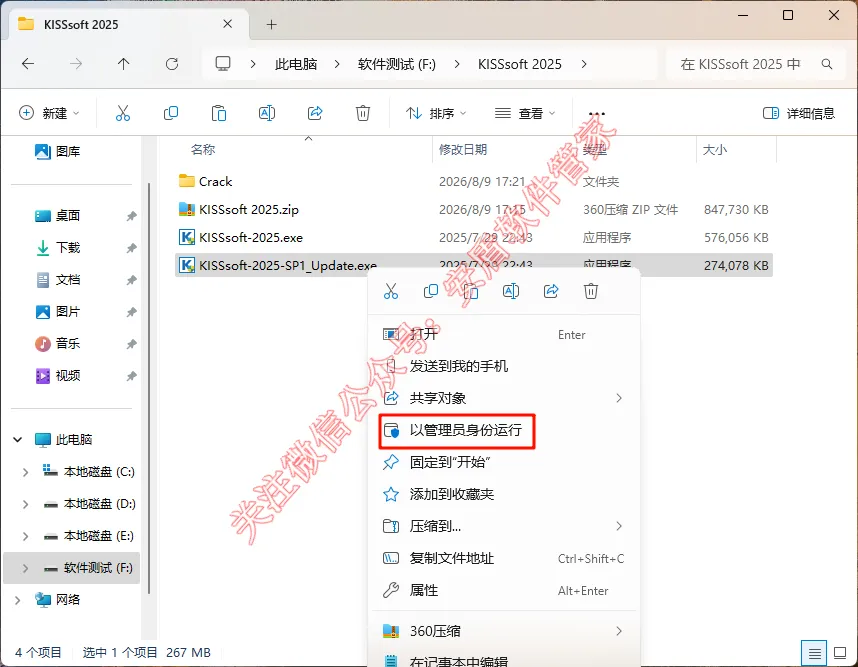The width and height of the screenshot is (858, 667).
Task: Click the context menu Share icon
Action: coord(550,291)
